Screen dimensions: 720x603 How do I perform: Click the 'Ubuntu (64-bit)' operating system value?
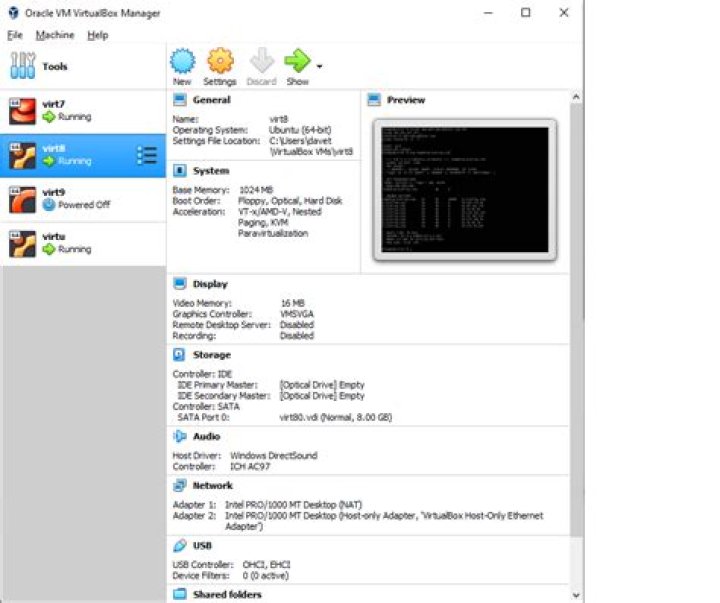[x=300, y=130]
